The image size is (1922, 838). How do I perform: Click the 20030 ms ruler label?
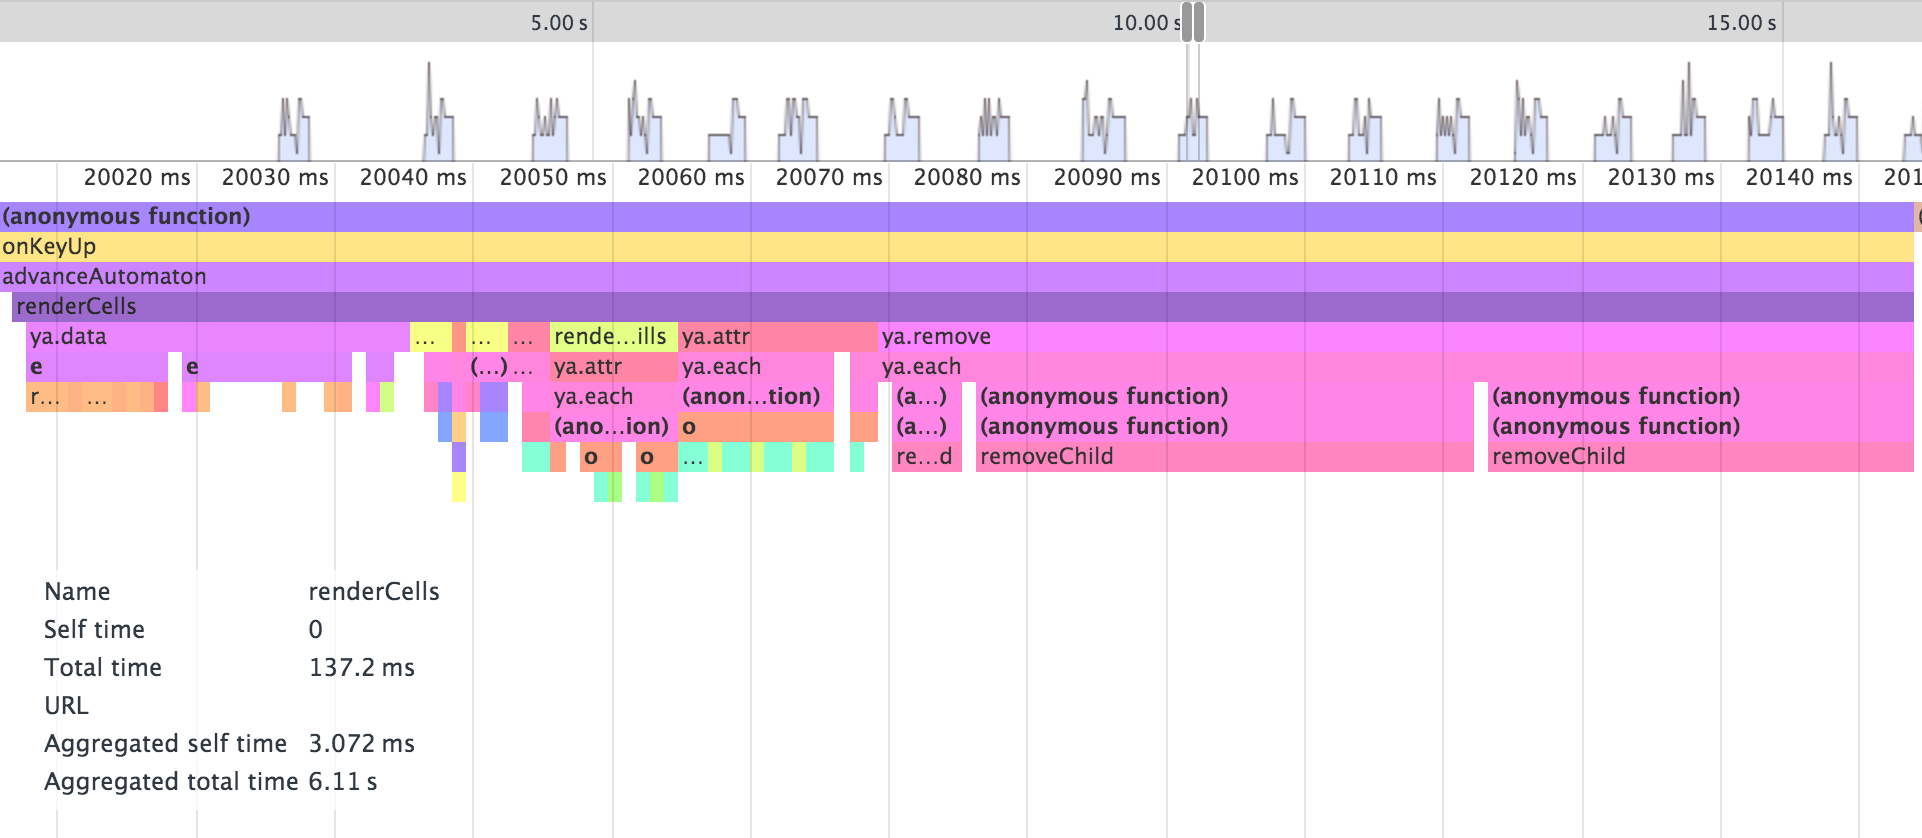click(275, 178)
